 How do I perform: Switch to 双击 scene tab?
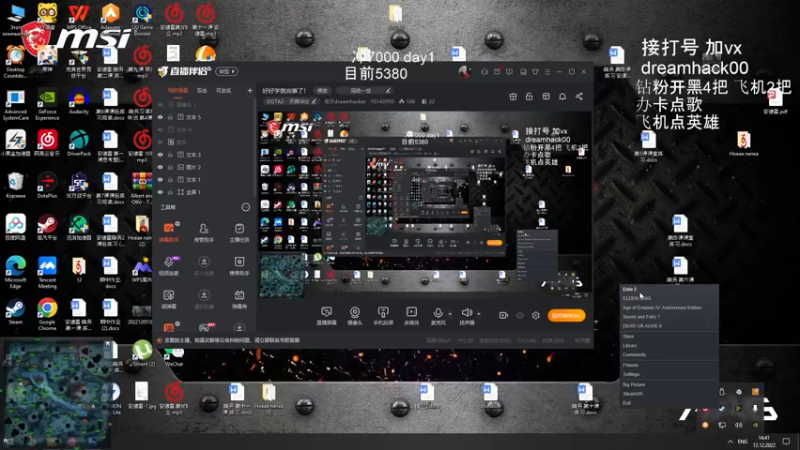coord(202,91)
